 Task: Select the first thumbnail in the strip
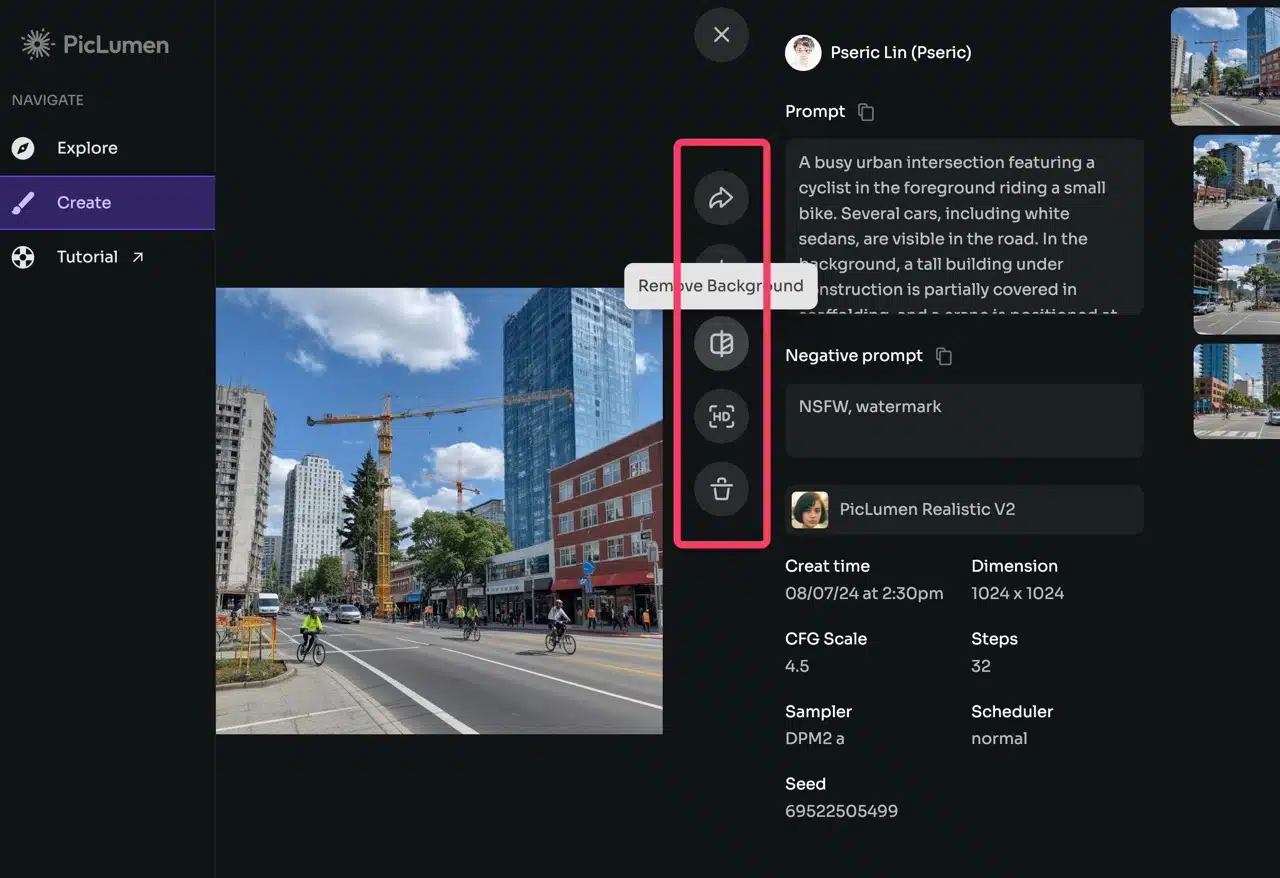(x=1225, y=66)
